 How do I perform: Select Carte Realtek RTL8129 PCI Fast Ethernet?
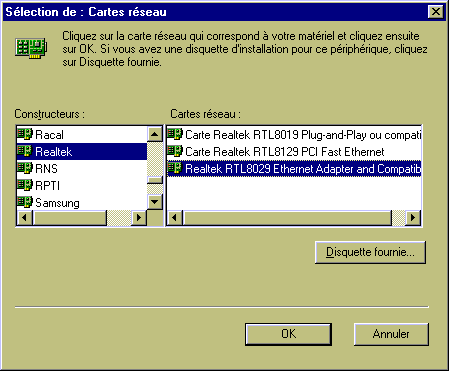point(294,152)
